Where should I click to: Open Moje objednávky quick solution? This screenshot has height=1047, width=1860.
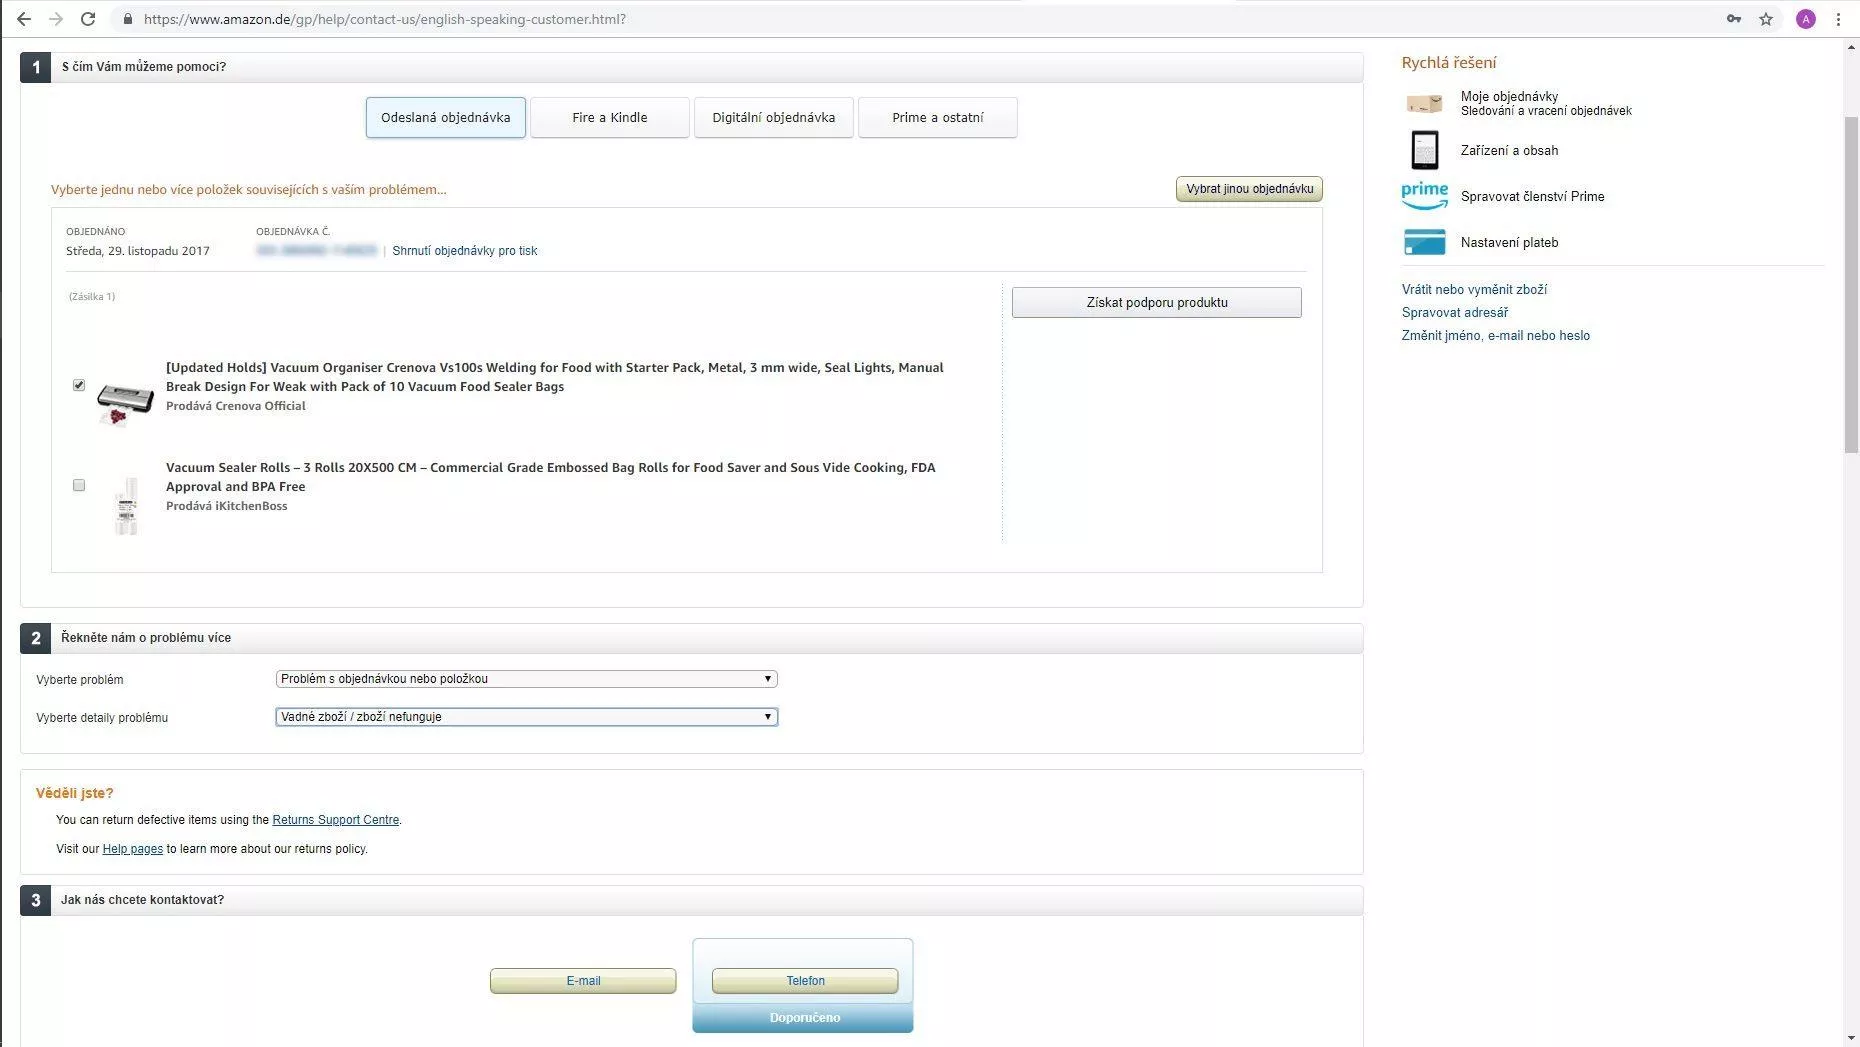[1509, 97]
